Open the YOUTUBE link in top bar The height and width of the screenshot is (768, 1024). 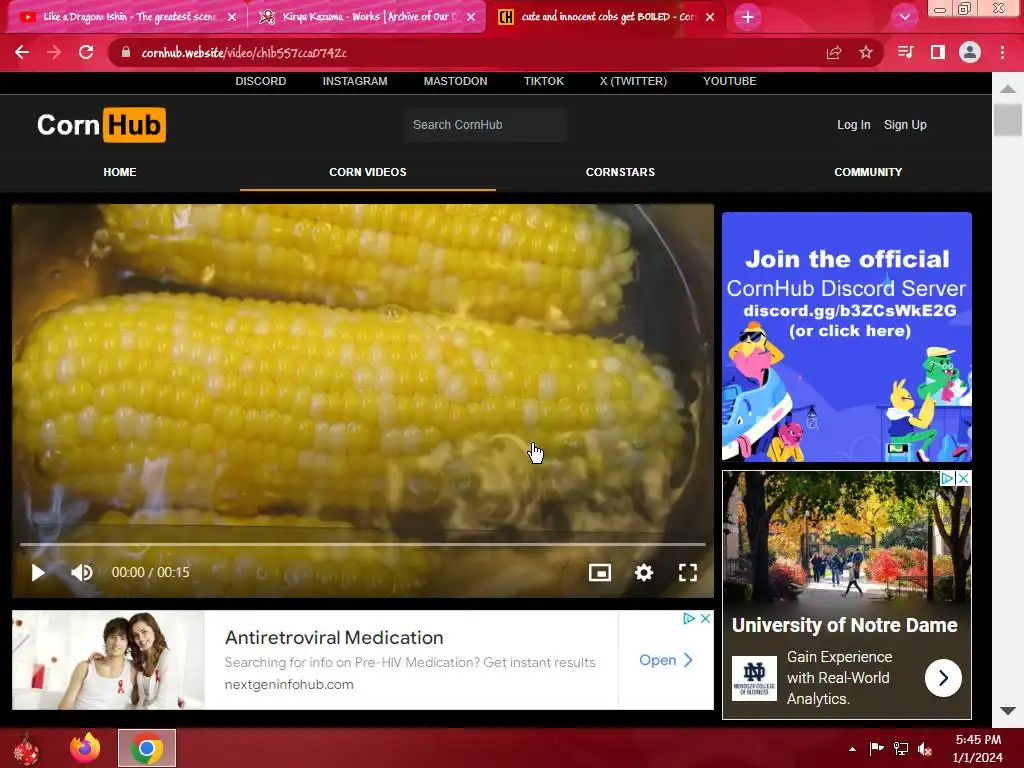pyautogui.click(x=729, y=81)
